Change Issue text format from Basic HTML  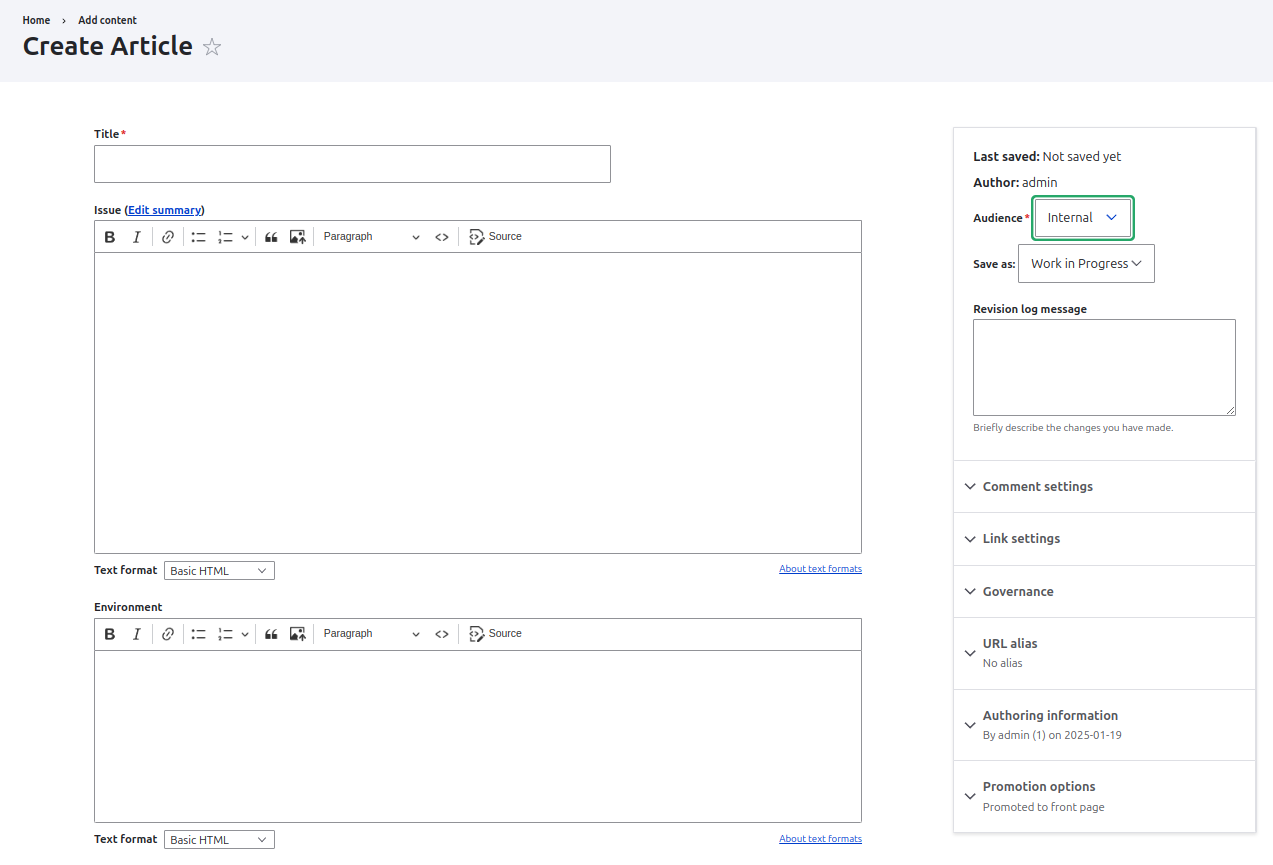tap(219, 571)
